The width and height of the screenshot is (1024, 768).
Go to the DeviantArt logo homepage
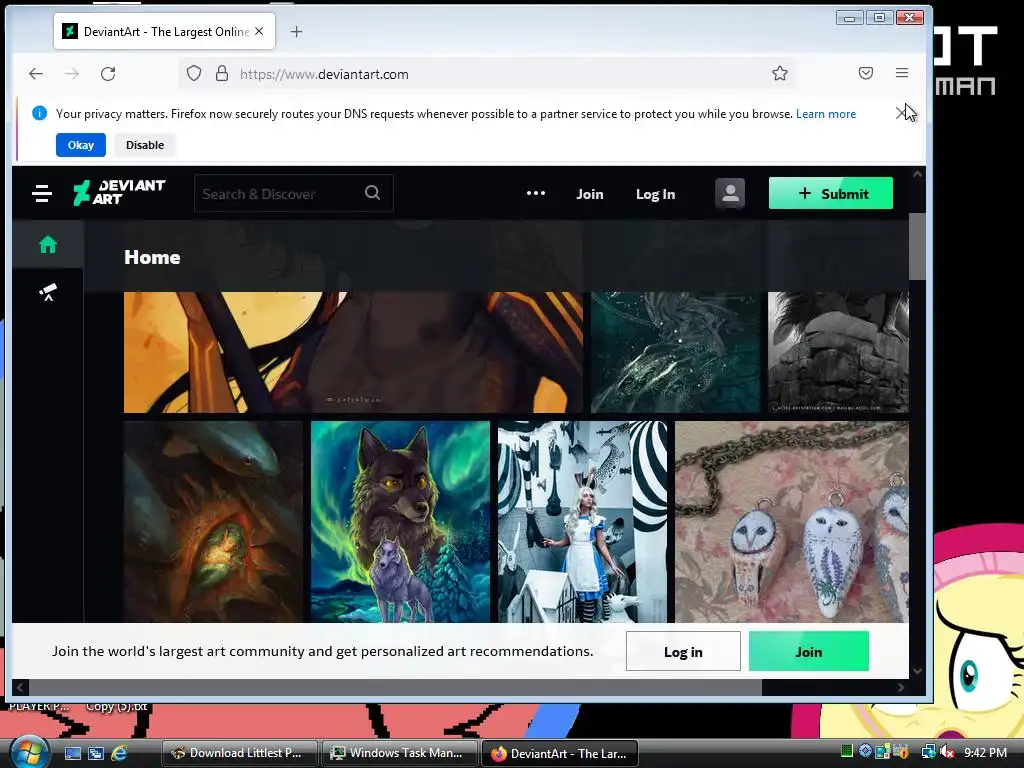click(119, 193)
